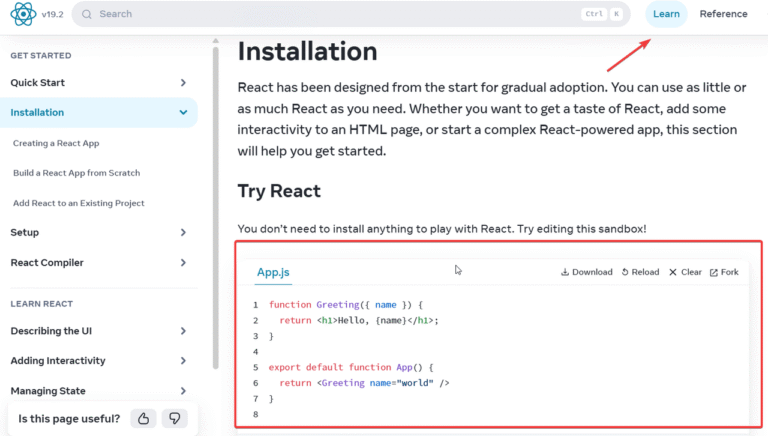Collapse the Installation section chevron
This screenshot has height=436, width=768.
point(183,113)
